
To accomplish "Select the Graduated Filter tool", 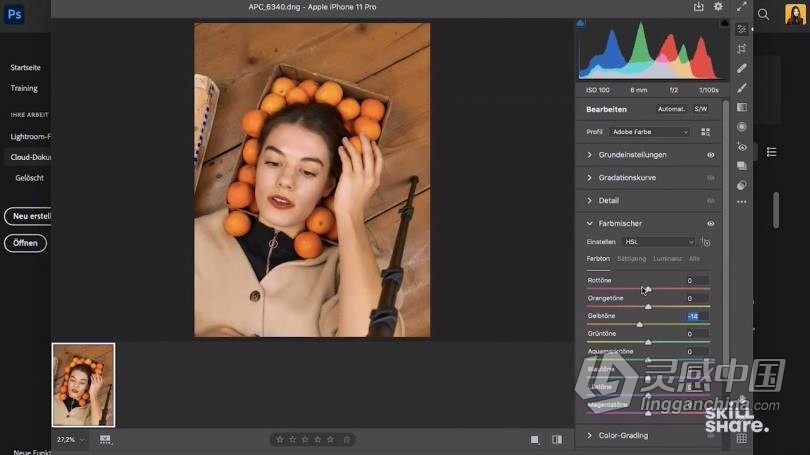I will (741, 107).
